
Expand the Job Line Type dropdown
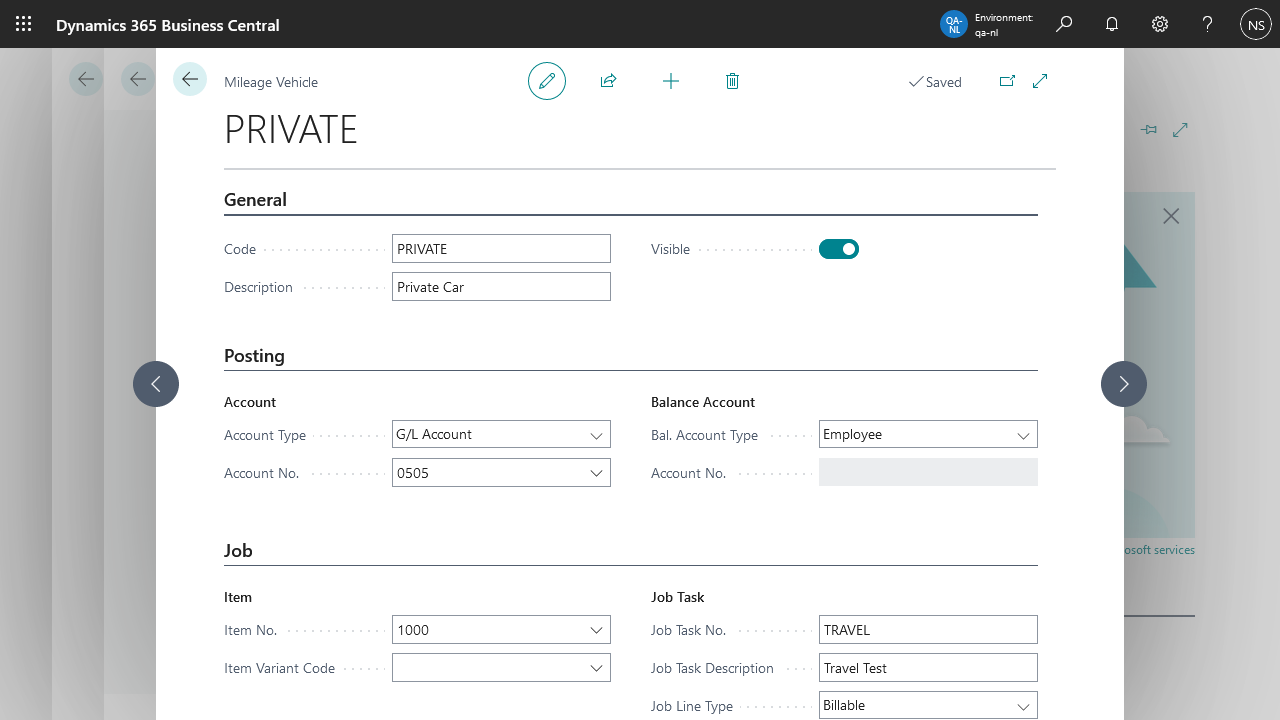(x=1023, y=706)
